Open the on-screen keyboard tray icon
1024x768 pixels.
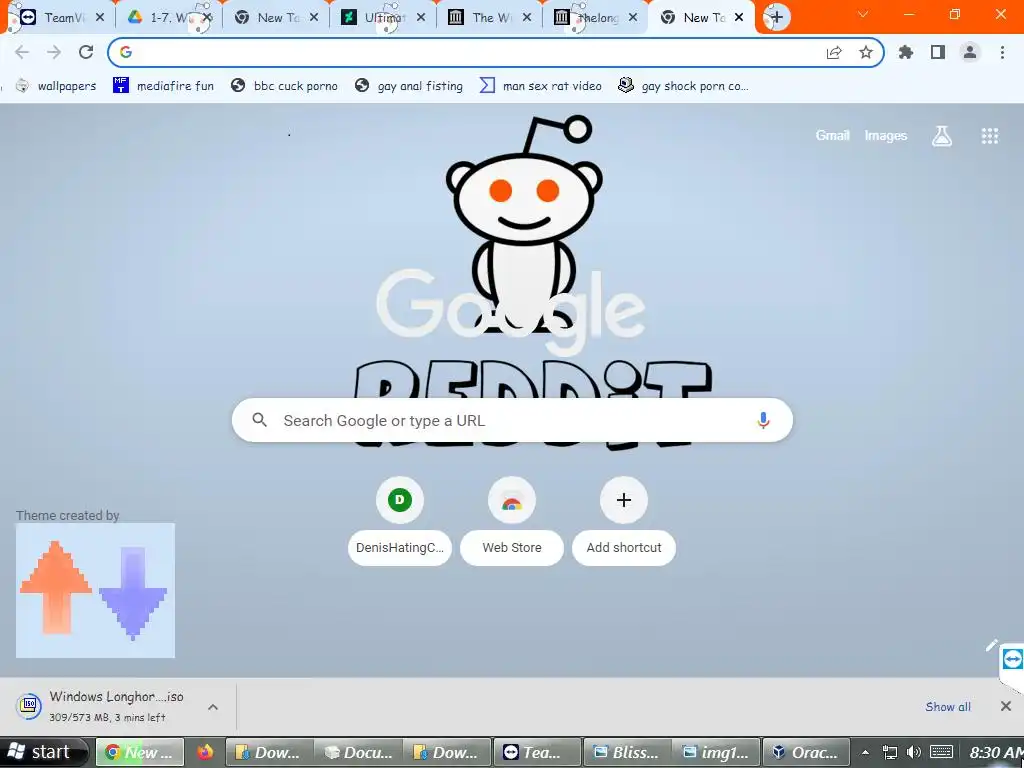click(x=941, y=752)
